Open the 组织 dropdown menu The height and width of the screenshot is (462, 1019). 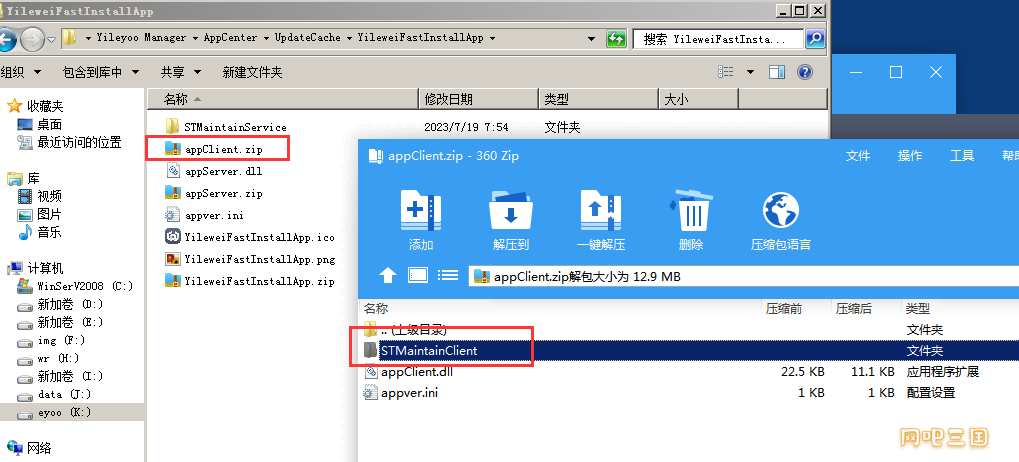click(x=21, y=72)
